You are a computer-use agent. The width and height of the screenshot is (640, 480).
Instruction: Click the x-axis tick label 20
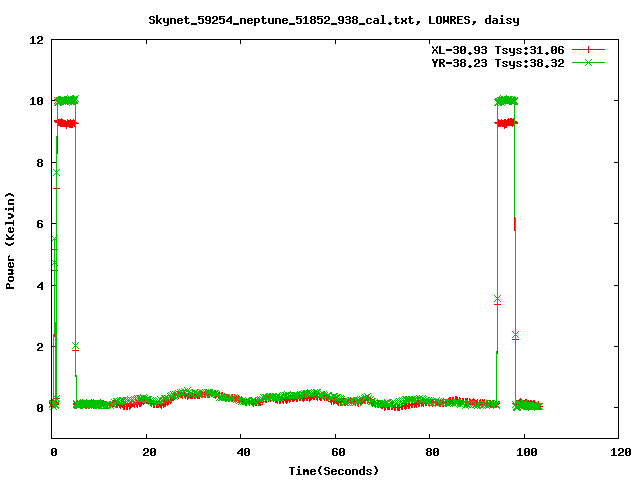[149, 452]
